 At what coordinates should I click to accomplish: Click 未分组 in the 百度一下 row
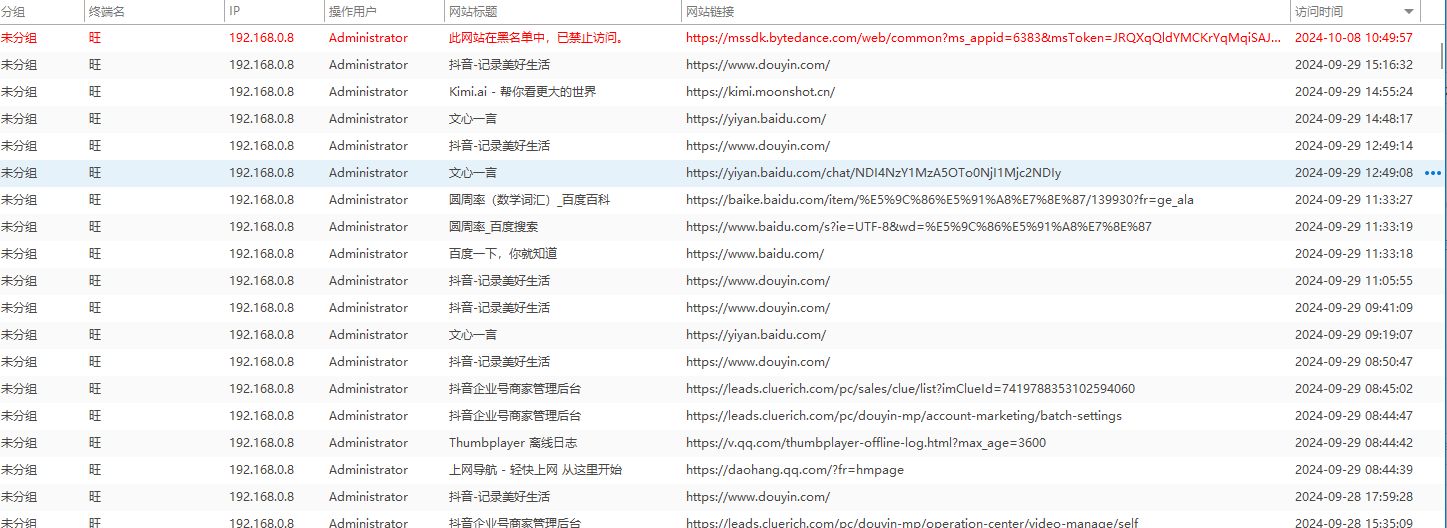coord(18,254)
